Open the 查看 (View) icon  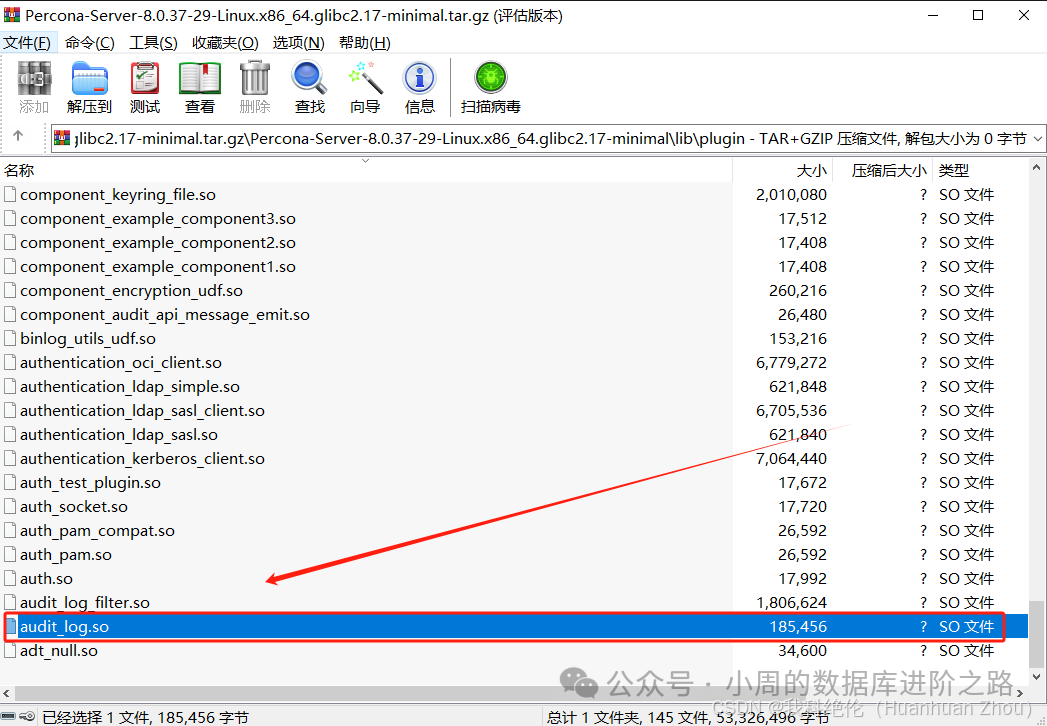199,87
